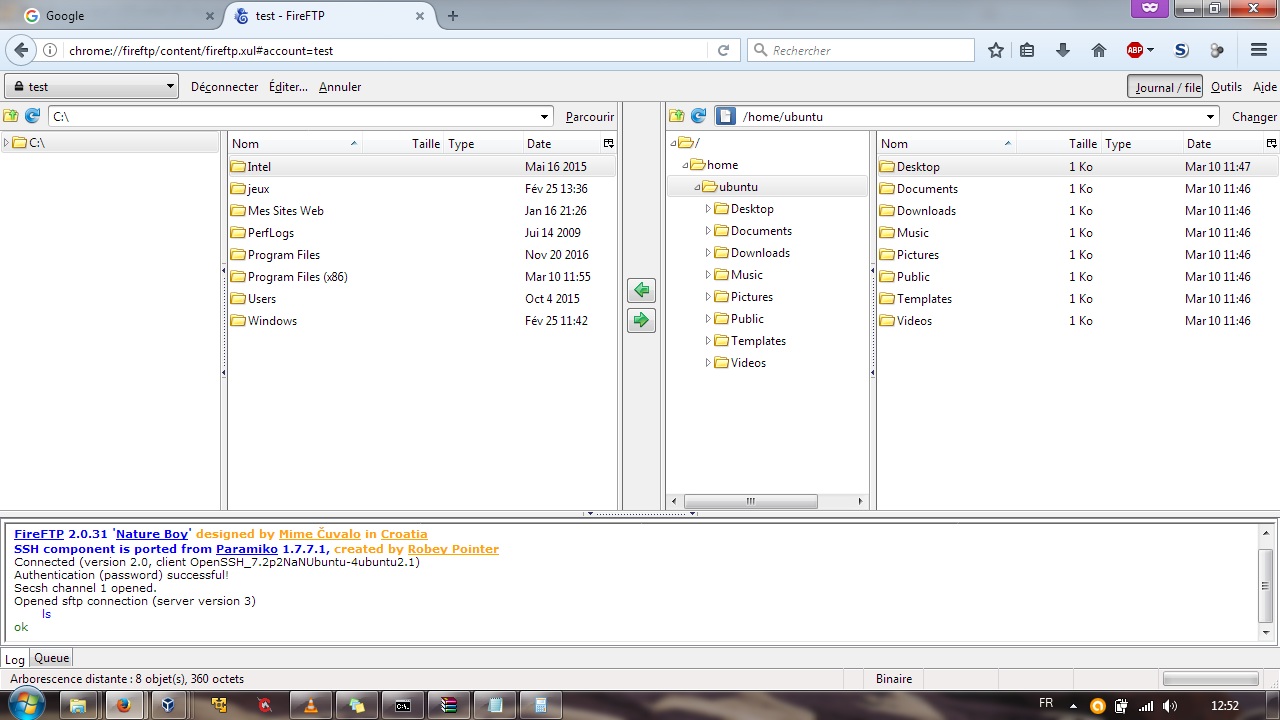Open the Firefox hamburger menu
This screenshot has height=720, width=1280.
click(1259, 50)
